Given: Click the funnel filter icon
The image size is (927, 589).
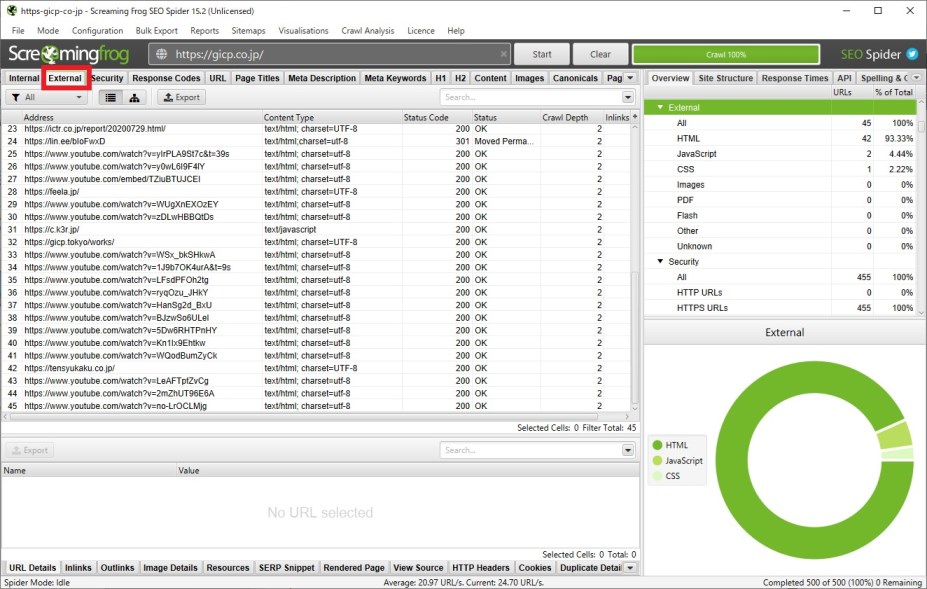Looking at the screenshot, I should coord(16,98).
